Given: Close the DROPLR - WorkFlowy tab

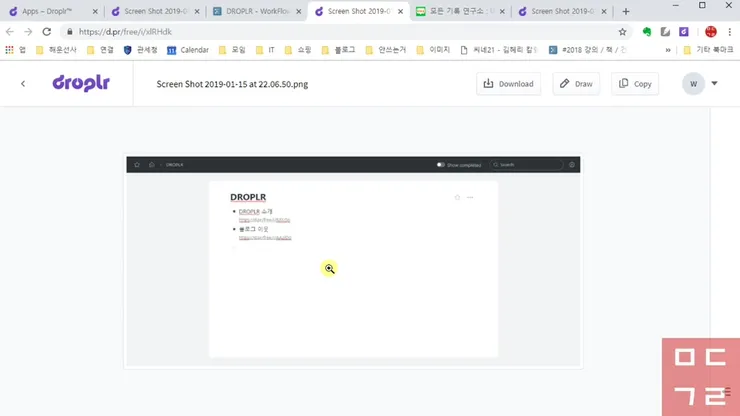Looking at the screenshot, I should [298, 11].
